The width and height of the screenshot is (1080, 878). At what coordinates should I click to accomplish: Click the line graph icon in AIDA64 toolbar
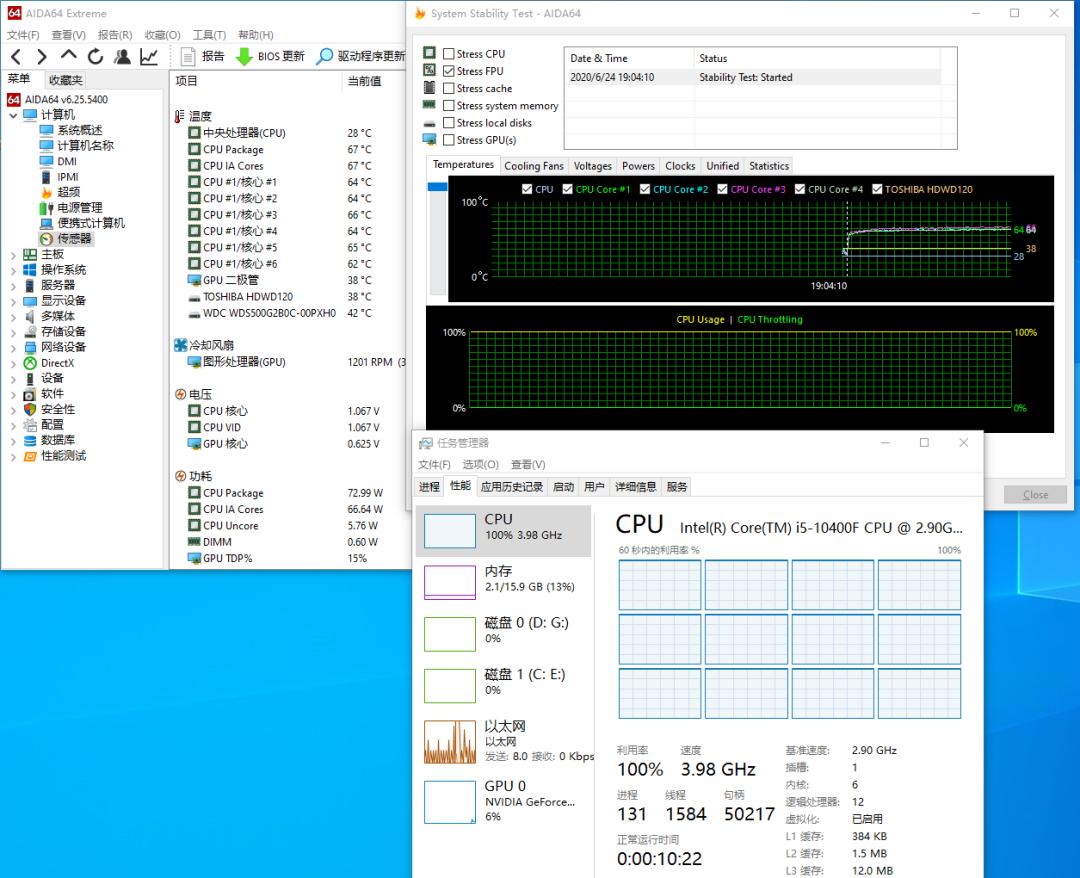click(149, 57)
